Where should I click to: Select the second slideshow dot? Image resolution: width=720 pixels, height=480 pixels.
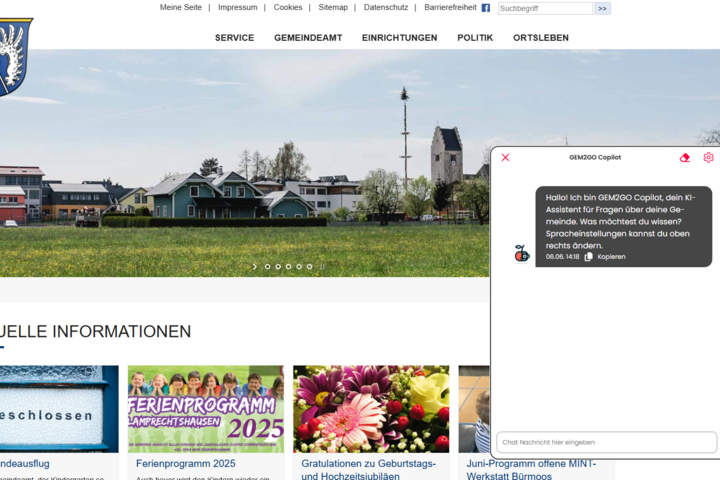click(278, 266)
